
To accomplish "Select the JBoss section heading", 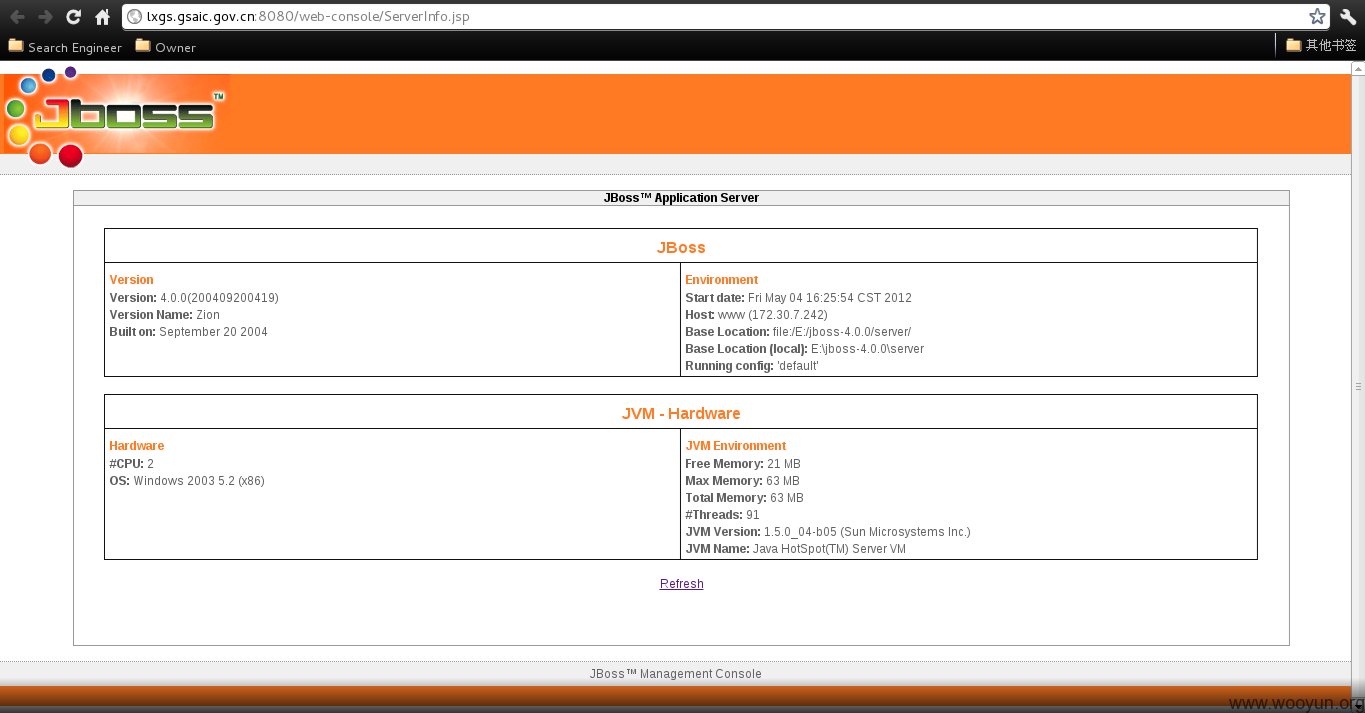I will pos(681,247).
